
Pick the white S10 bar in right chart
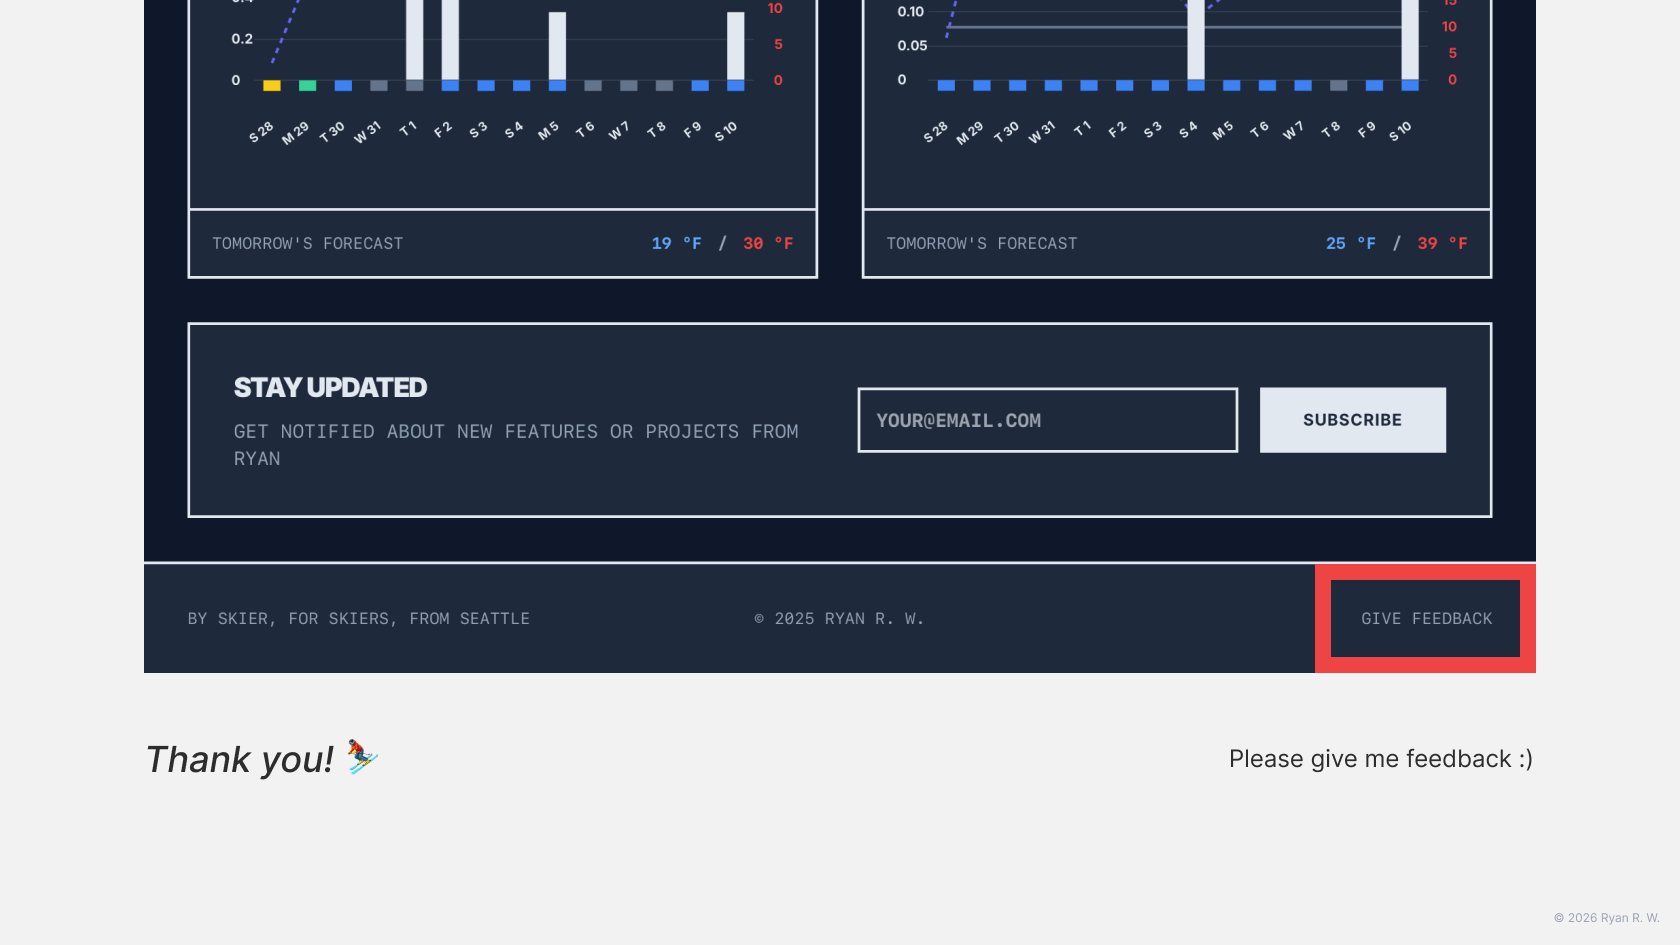(1410, 40)
